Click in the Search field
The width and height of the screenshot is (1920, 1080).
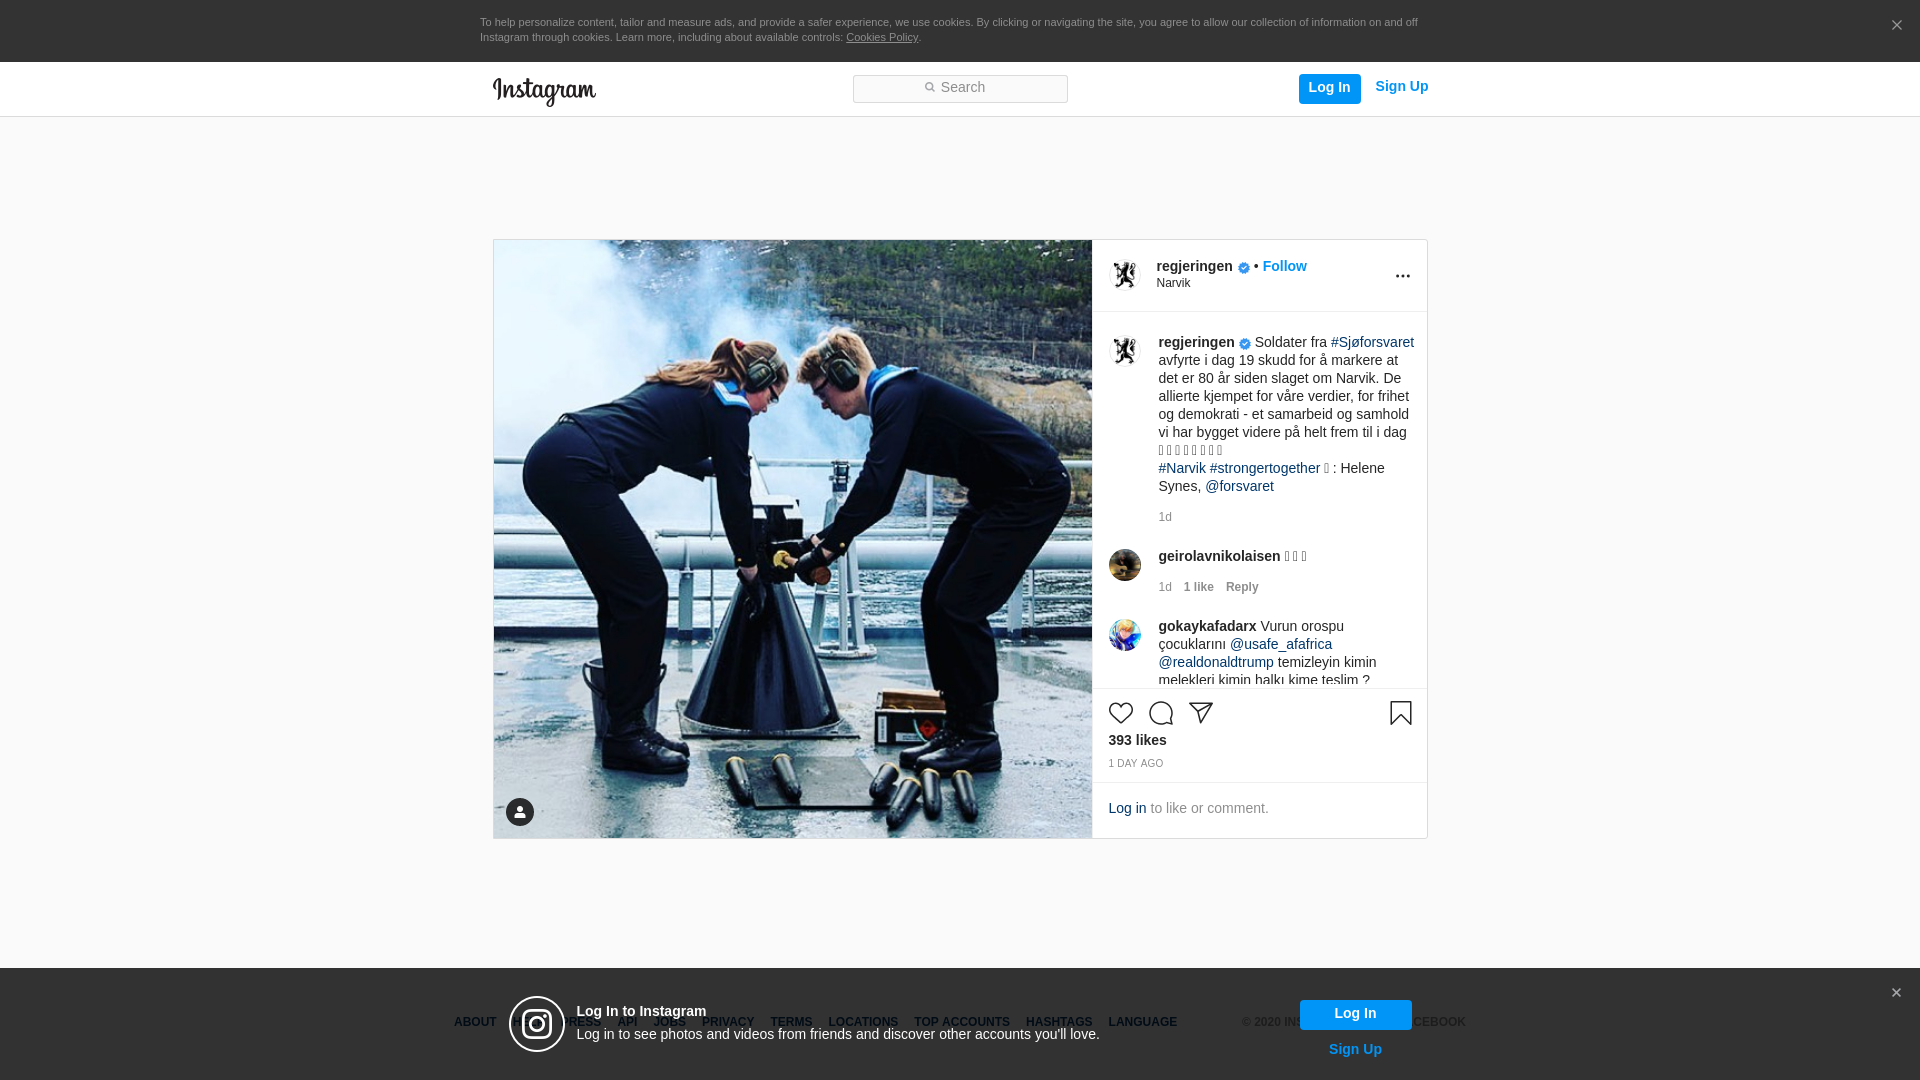[x=960, y=88]
